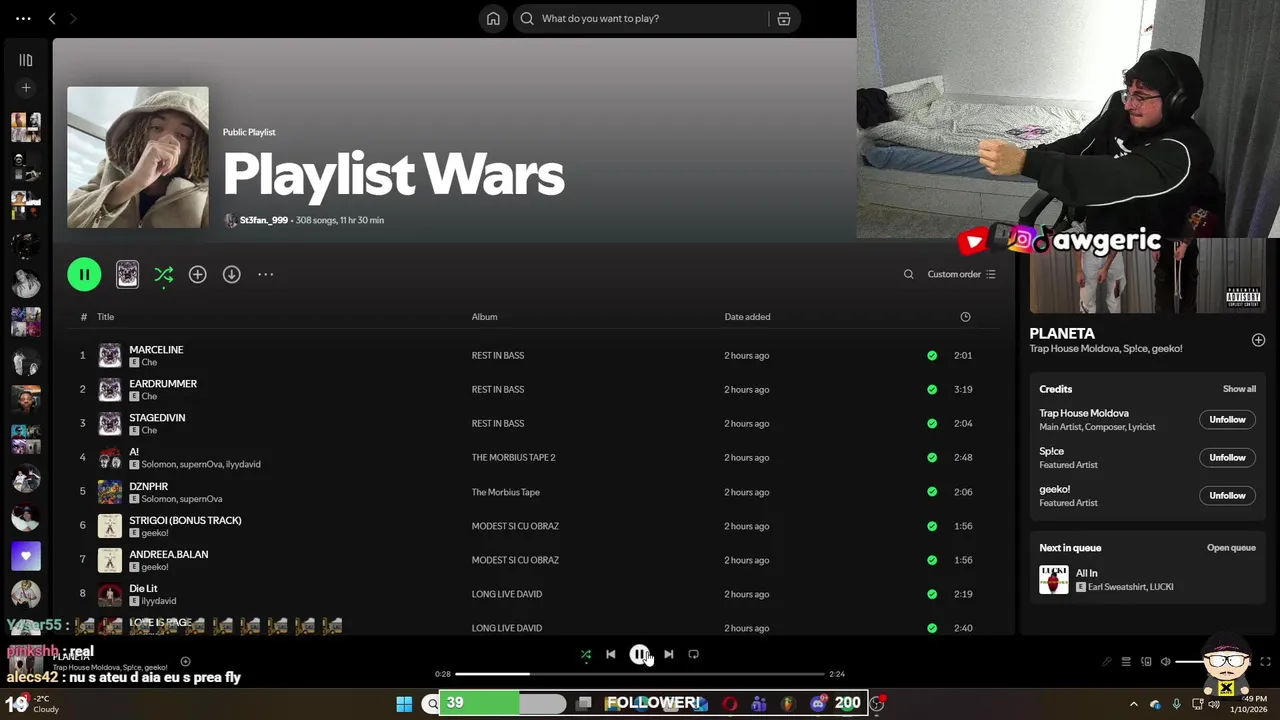Image resolution: width=1280 pixels, height=720 pixels.
Task: Toggle saved checkmark for DZNPHR
Action: (932, 492)
